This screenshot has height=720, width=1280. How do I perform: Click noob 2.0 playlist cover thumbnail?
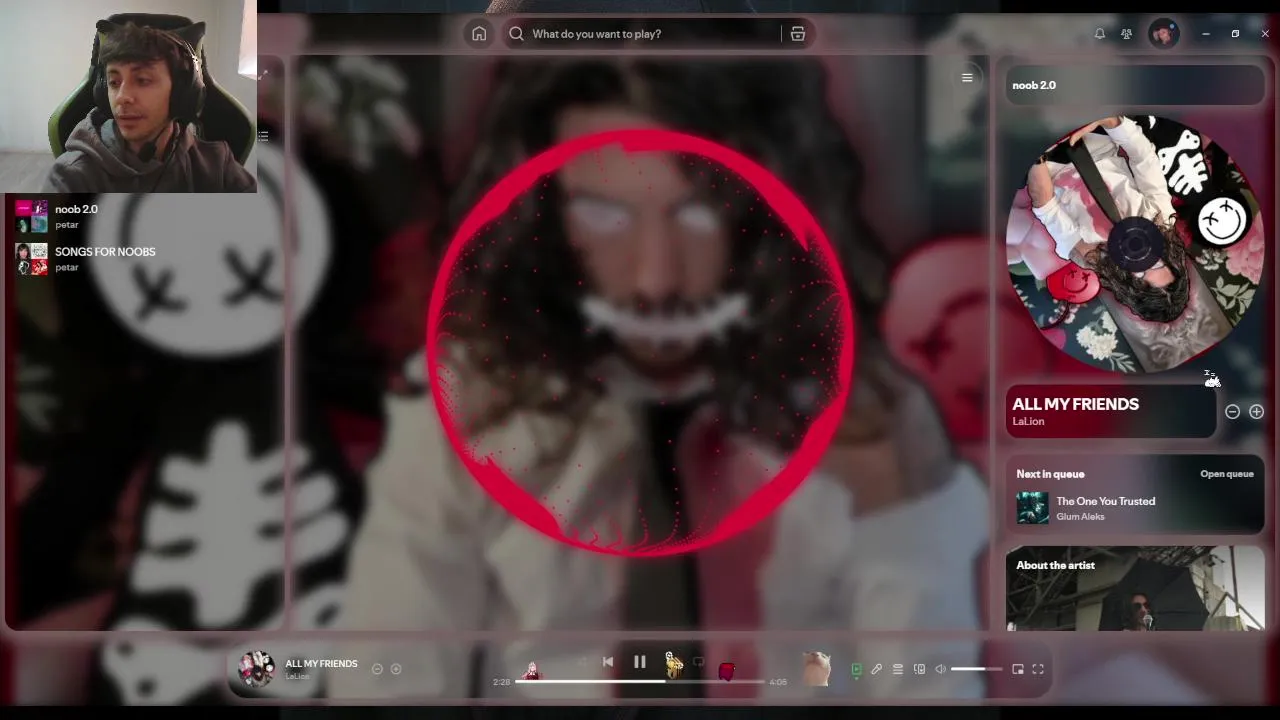(31, 216)
